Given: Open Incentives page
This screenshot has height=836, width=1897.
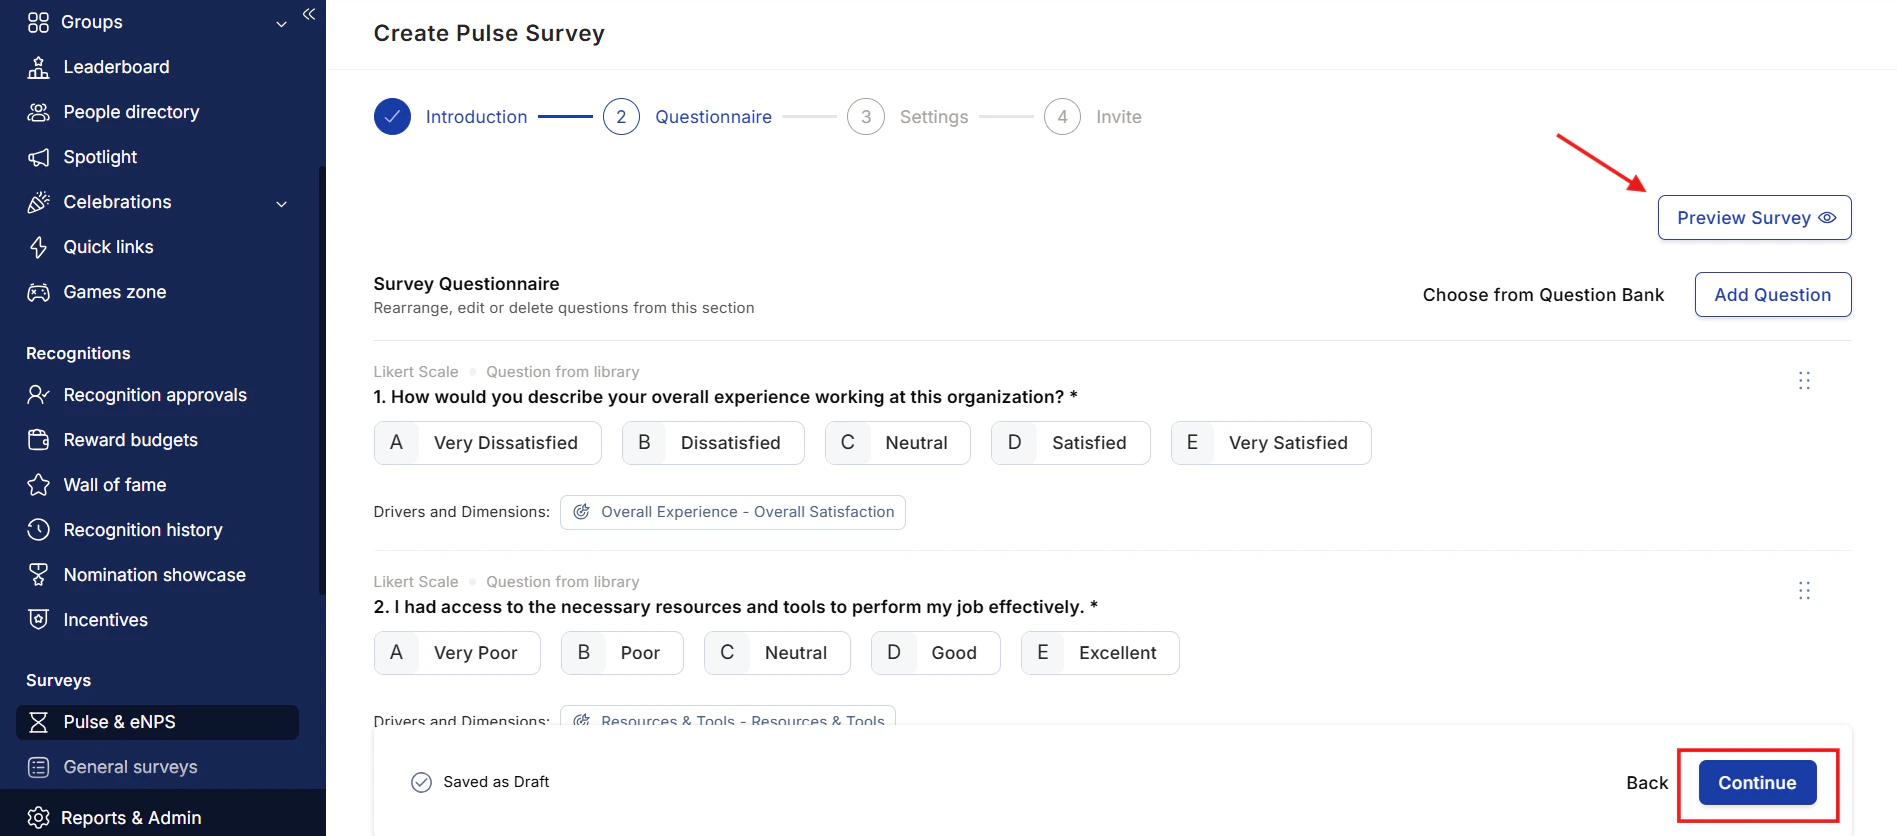Looking at the screenshot, I should 105,620.
